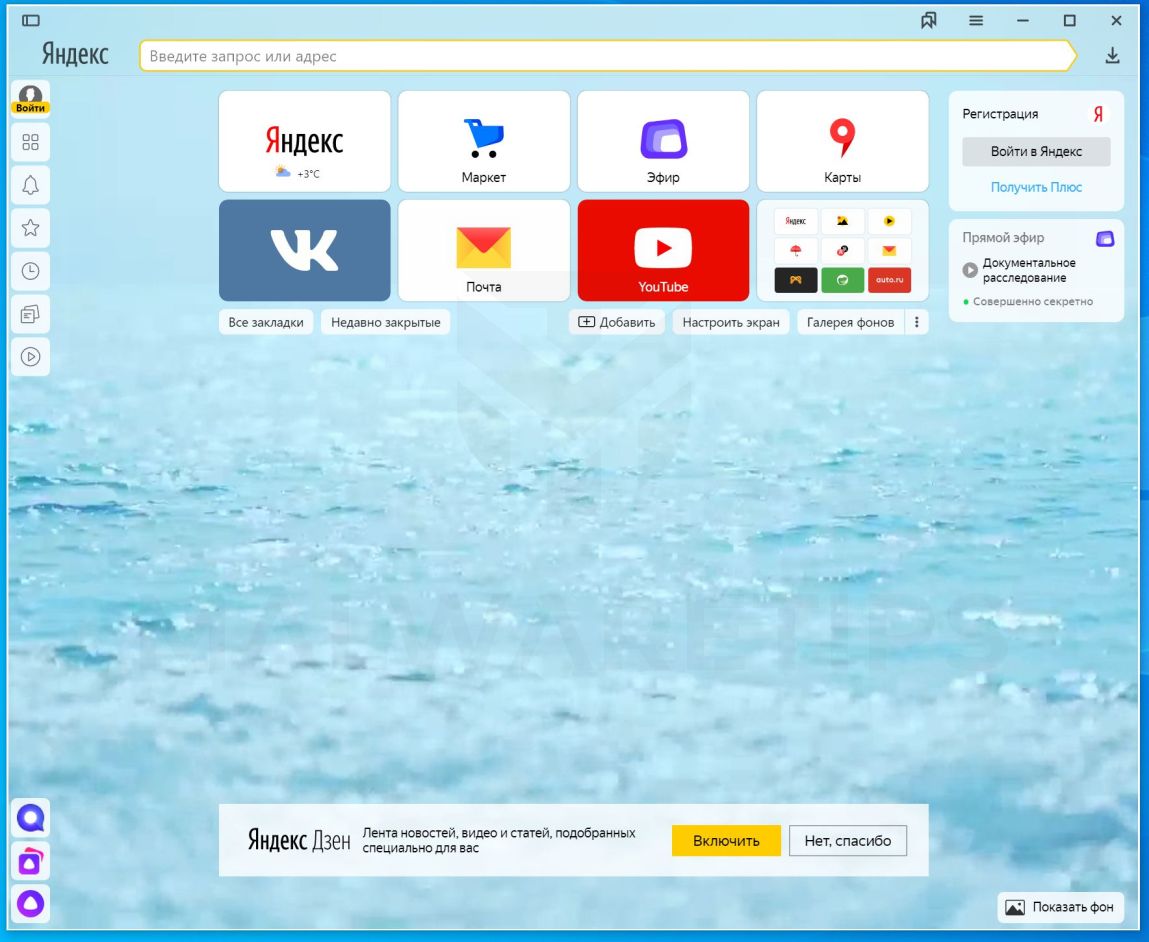This screenshot has height=942, width=1149.
Task: Open the video play icon in sidebar
Action: pos(30,357)
